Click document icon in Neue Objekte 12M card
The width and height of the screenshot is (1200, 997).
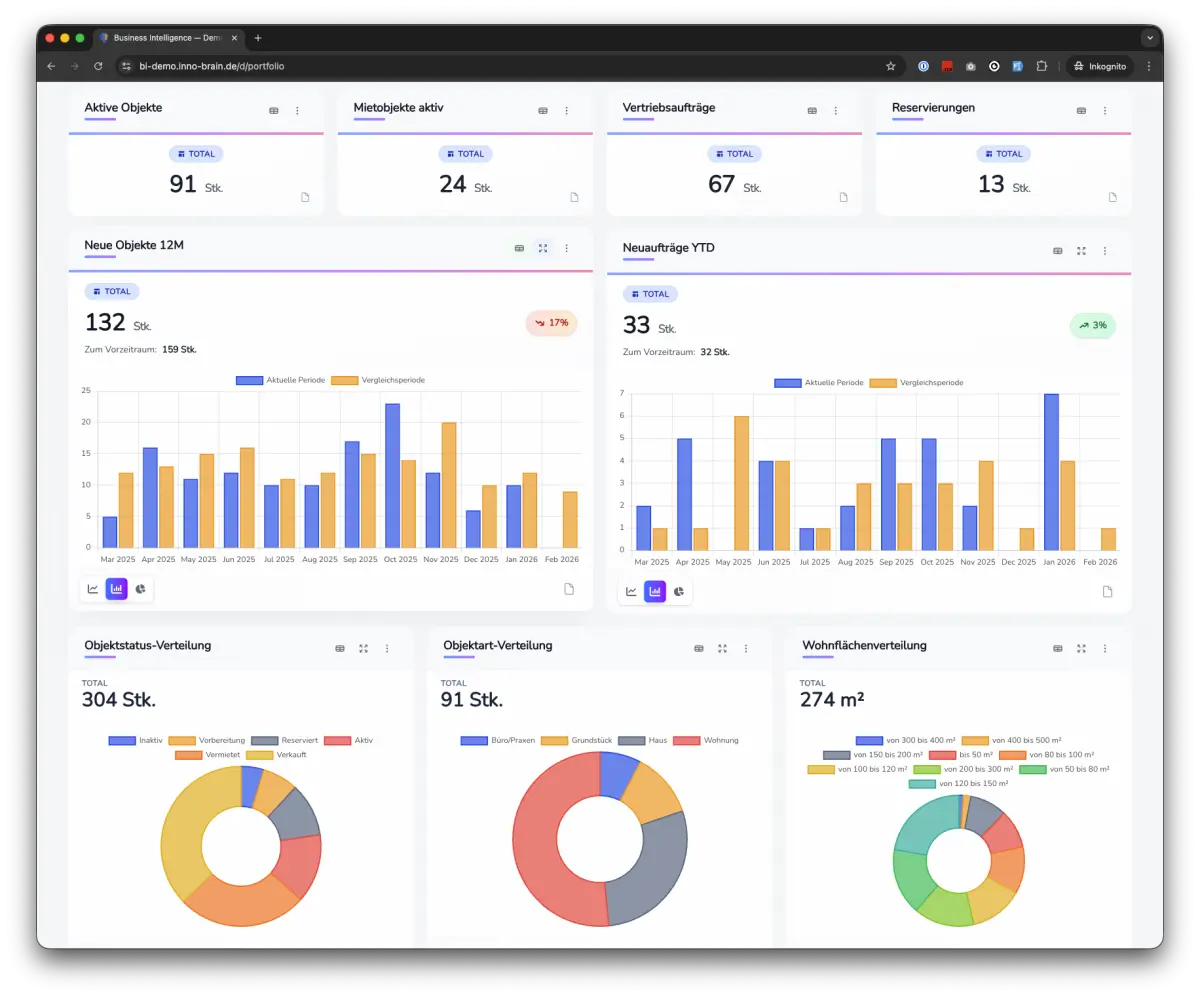[569, 589]
